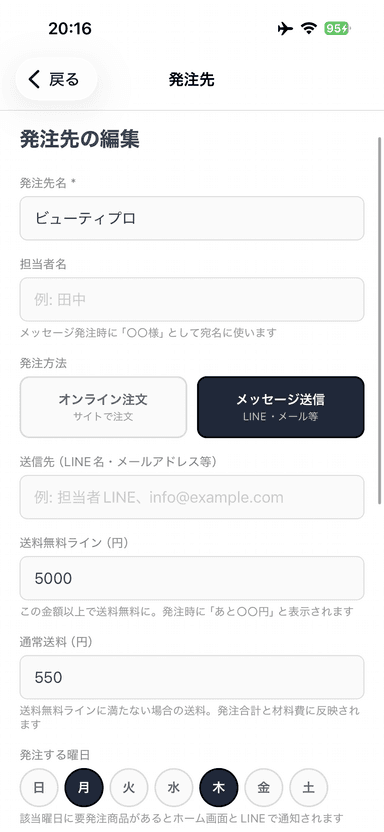Enable Tuesday 火 order day
The height and width of the screenshot is (832, 384).
pos(129,787)
